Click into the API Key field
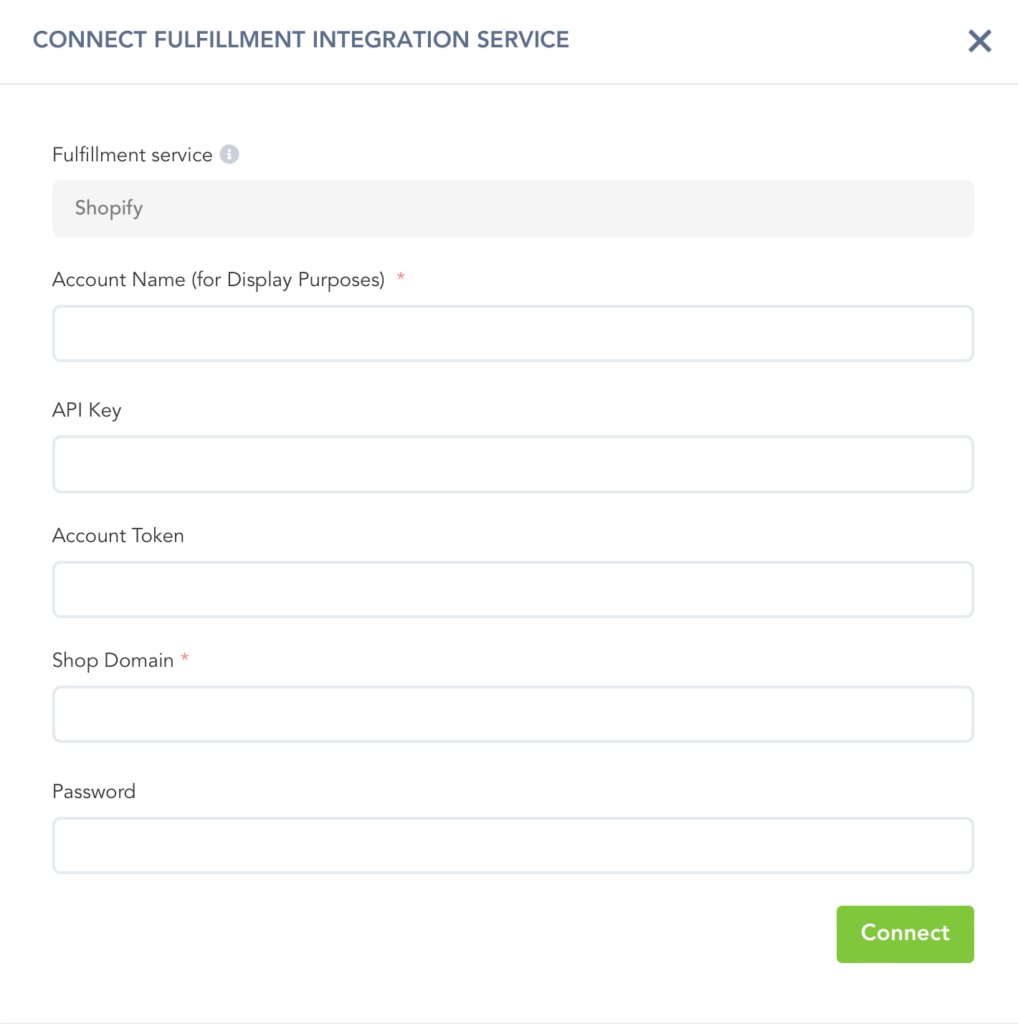 (512, 464)
